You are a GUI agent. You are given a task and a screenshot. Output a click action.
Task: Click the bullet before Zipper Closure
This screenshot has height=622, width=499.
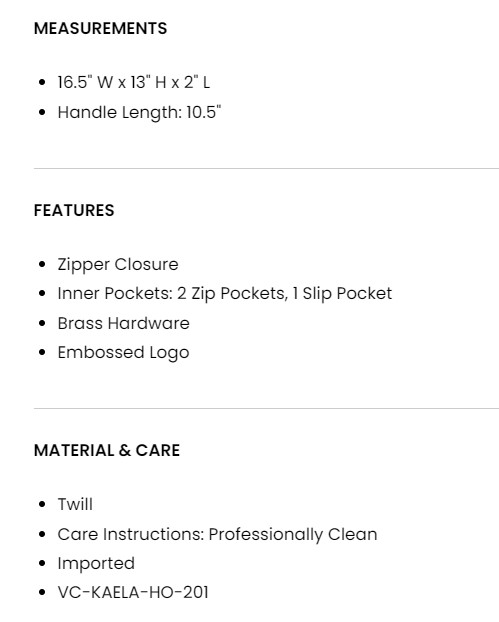point(42,265)
